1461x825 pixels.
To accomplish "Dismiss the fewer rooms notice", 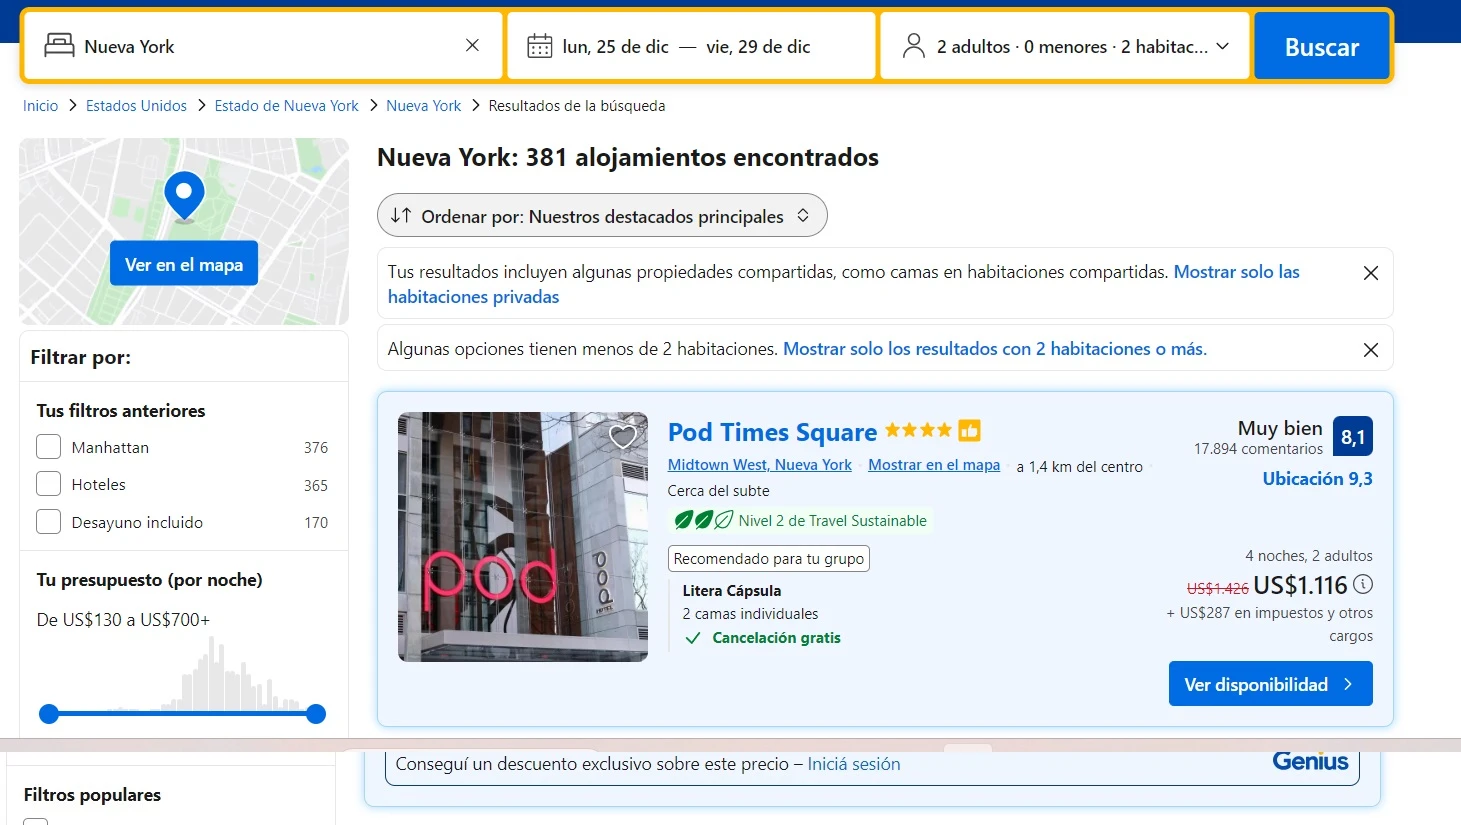I will coord(1371,350).
